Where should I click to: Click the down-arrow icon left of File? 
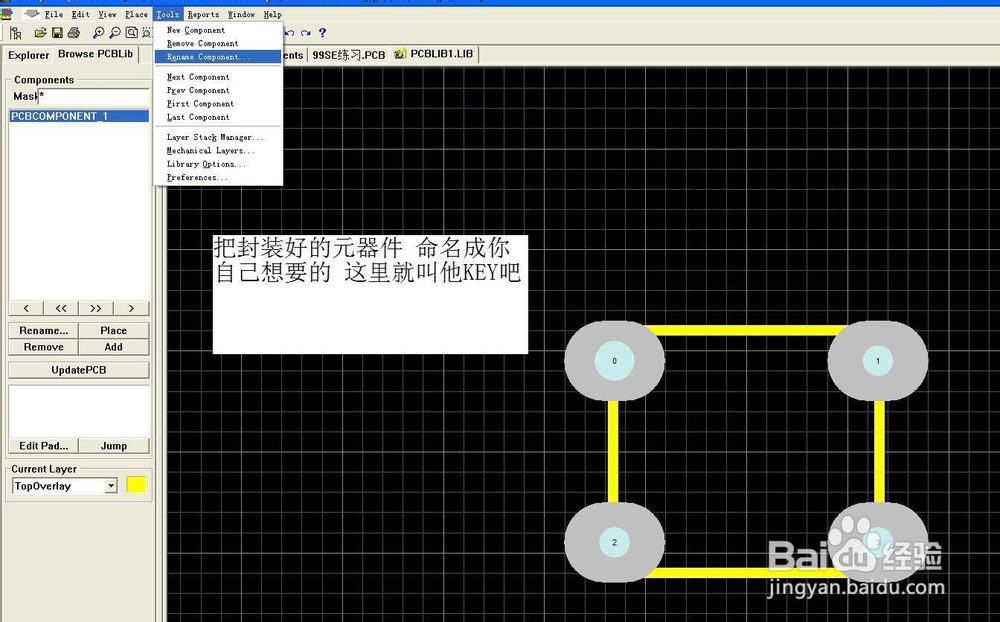tap(31, 13)
